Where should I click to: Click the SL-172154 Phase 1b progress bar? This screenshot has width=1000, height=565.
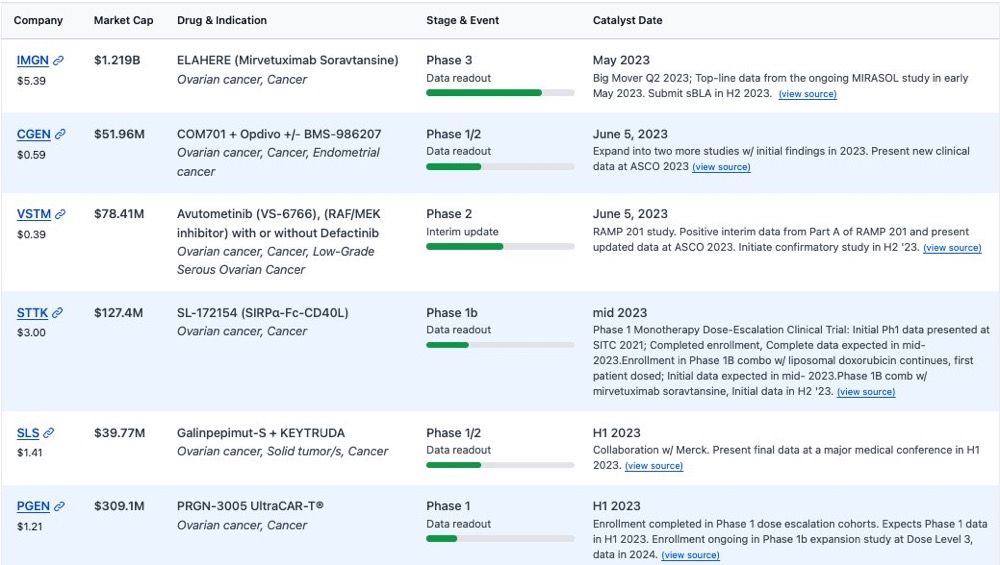pos(500,345)
